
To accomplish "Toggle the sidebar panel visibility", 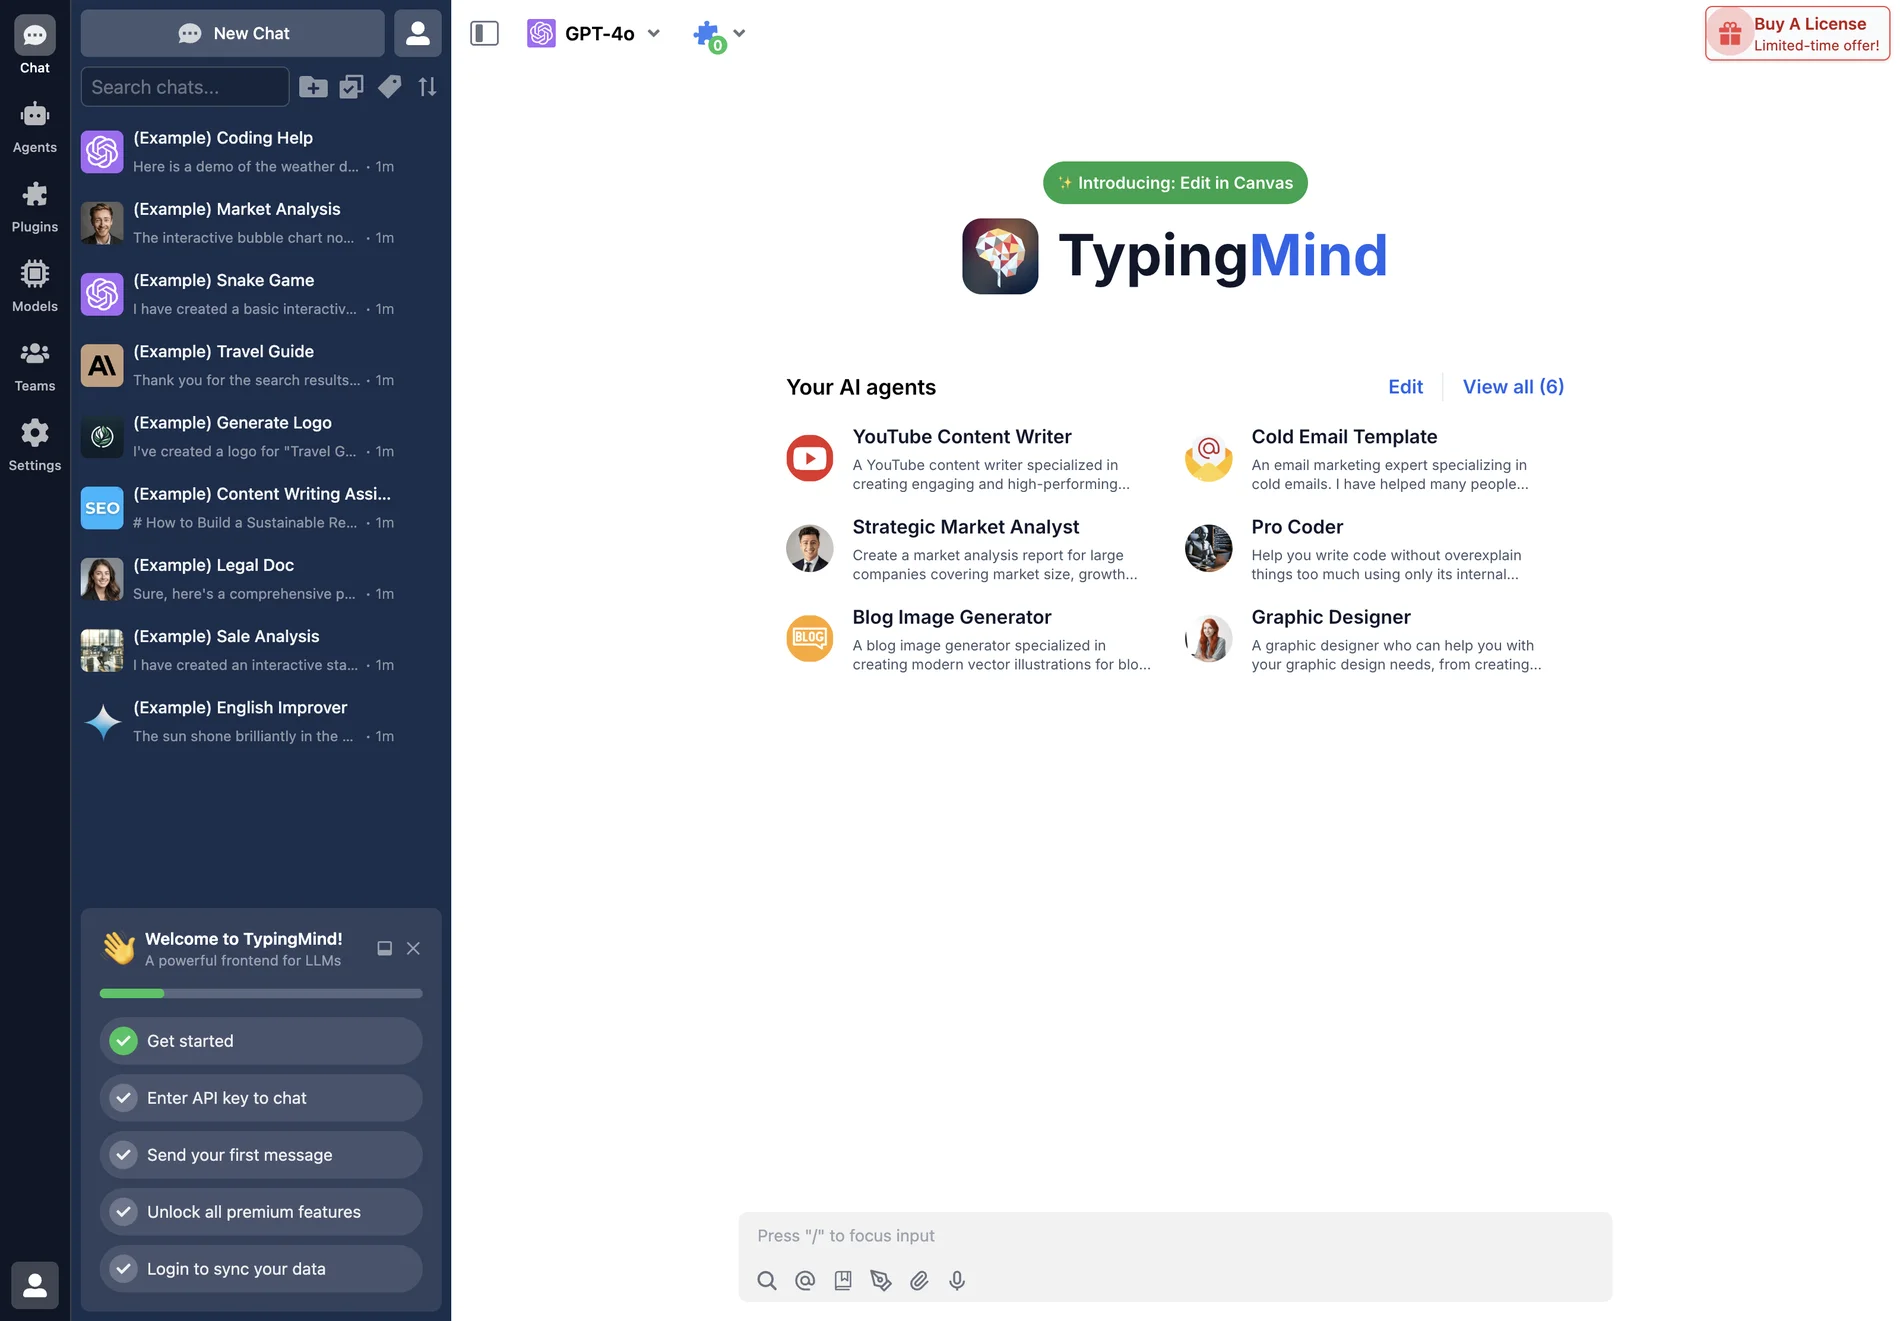I will click(x=484, y=33).
